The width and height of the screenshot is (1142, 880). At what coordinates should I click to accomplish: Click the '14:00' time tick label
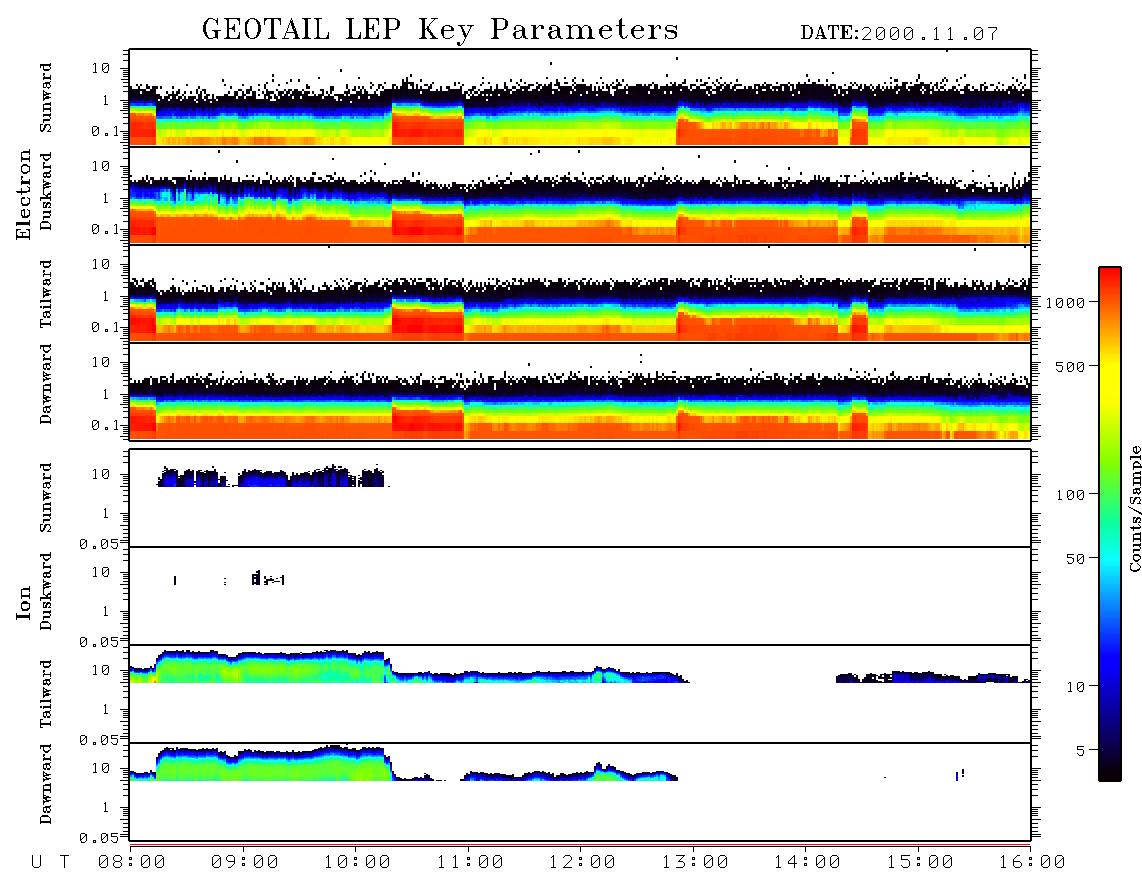click(807, 862)
